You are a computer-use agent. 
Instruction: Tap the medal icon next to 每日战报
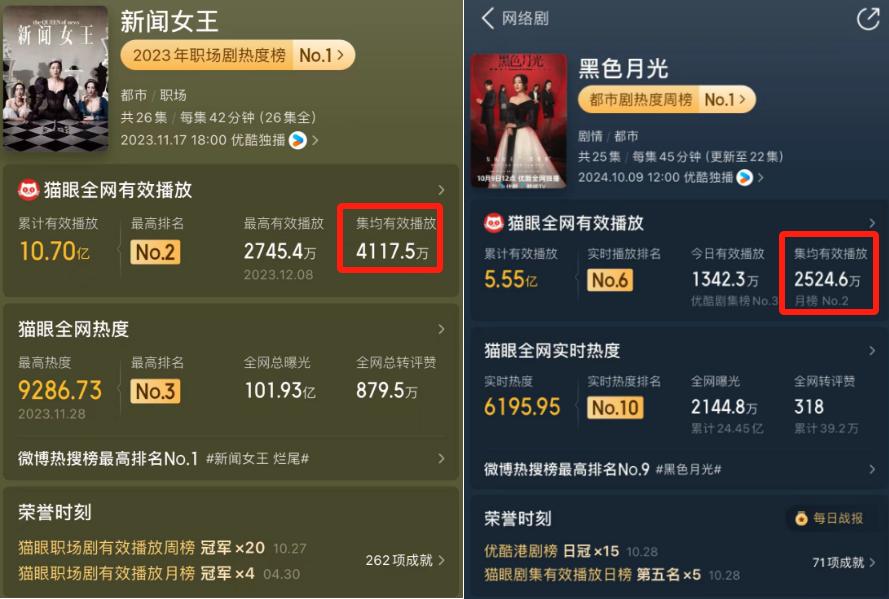pos(801,518)
